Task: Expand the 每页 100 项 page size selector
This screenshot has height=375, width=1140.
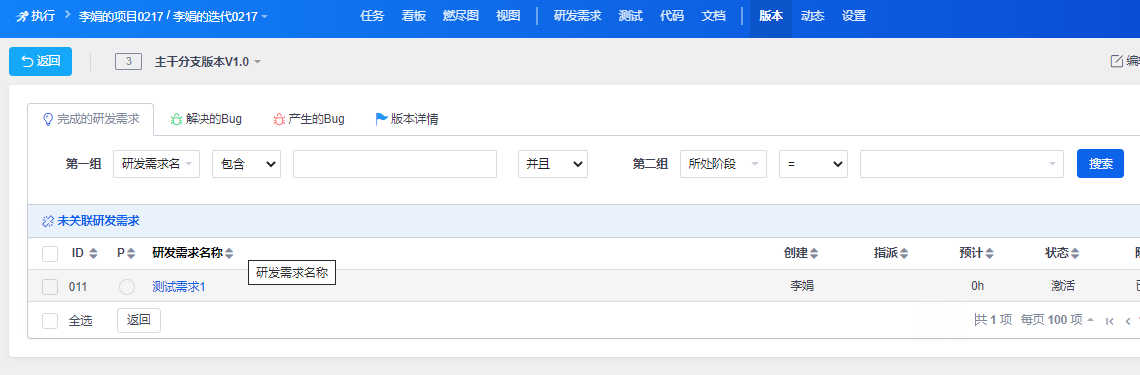Action: (x=1058, y=320)
